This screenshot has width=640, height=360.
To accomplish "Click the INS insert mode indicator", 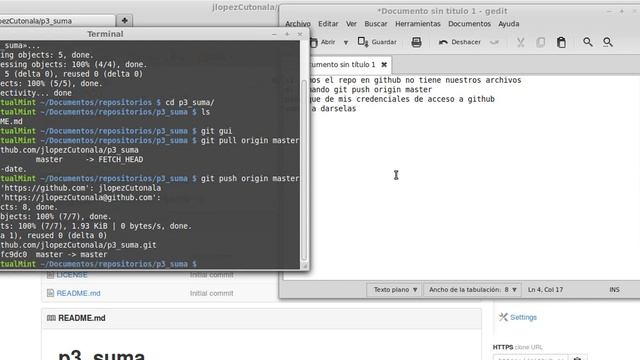I will click(x=614, y=290).
